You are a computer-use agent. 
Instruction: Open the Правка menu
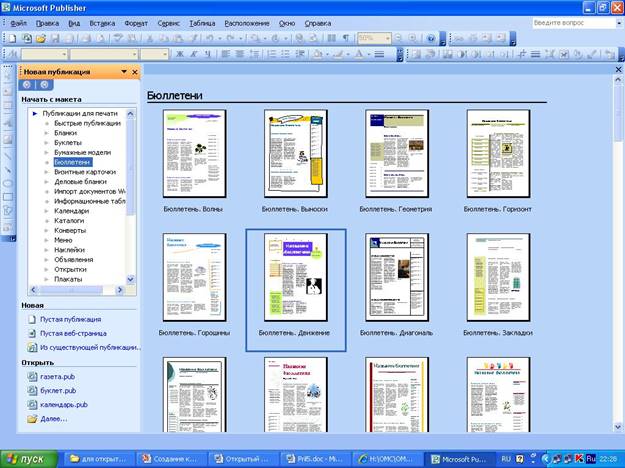click(x=47, y=23)
